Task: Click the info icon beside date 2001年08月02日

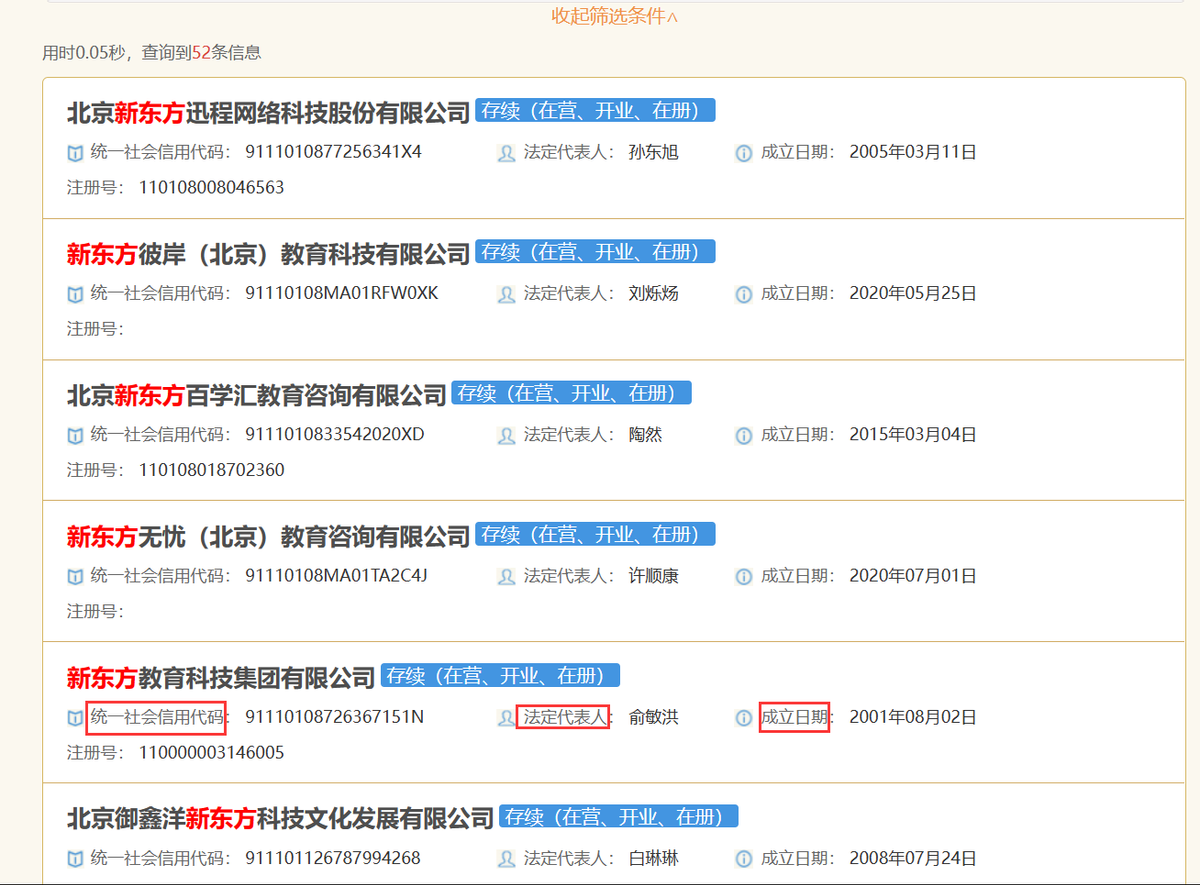Action: pyautogui.click(x=742, y=717)
